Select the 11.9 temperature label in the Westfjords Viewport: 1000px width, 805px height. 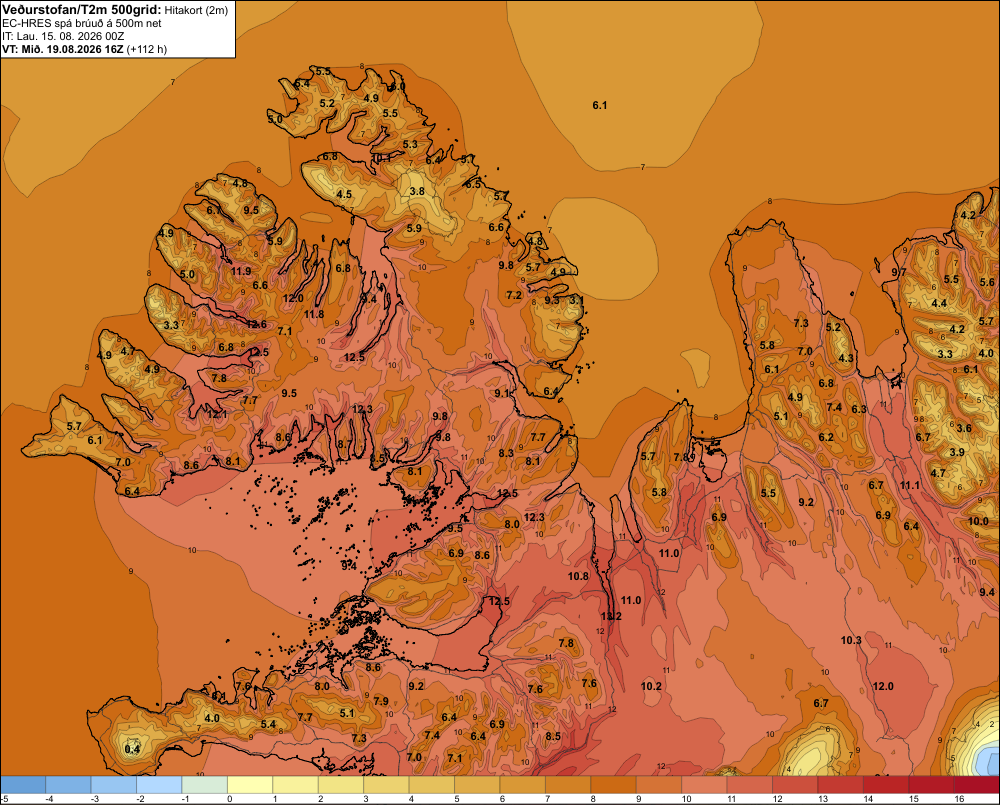(x=240, y=271)
